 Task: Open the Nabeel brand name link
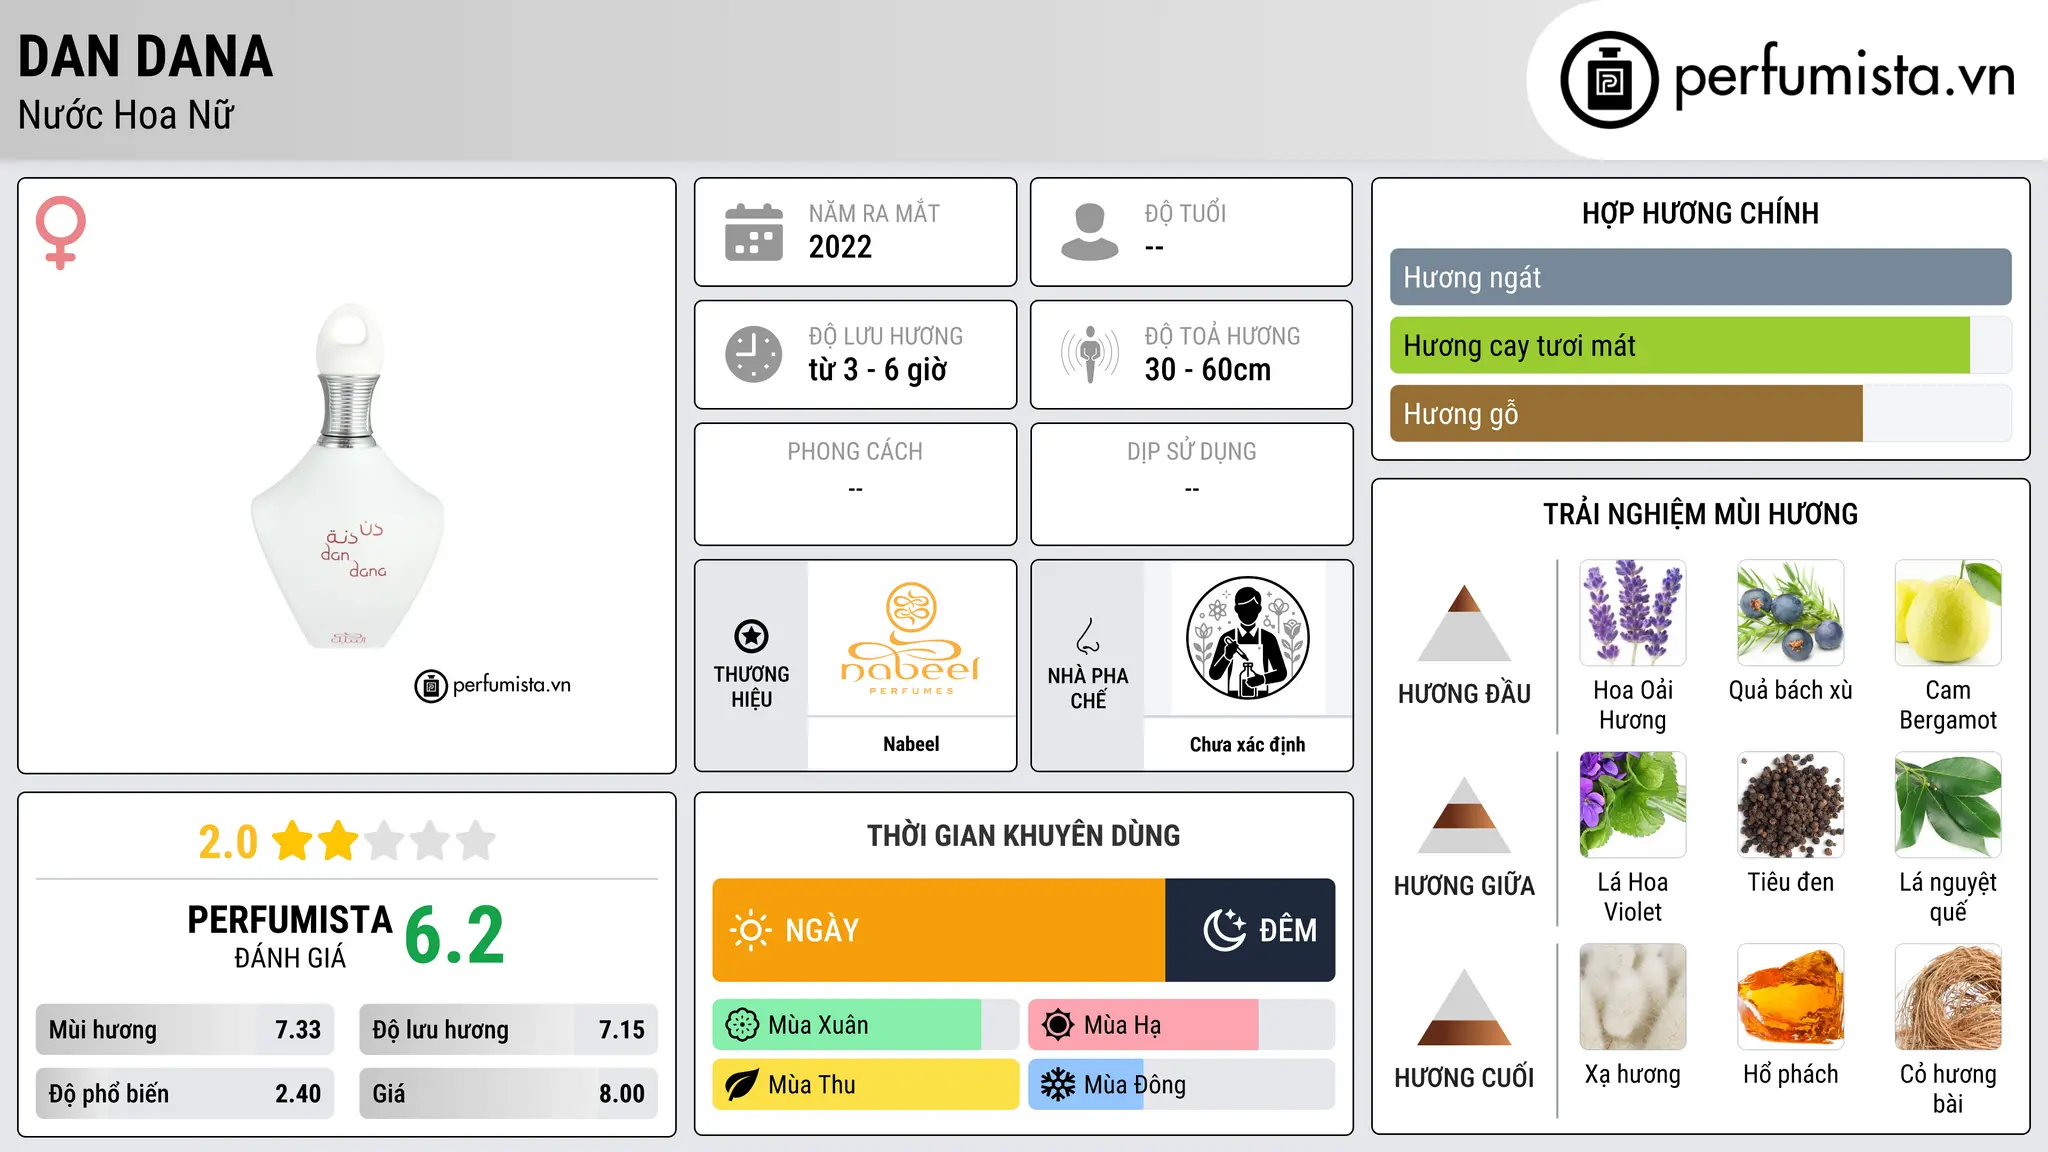pos(911,744)
